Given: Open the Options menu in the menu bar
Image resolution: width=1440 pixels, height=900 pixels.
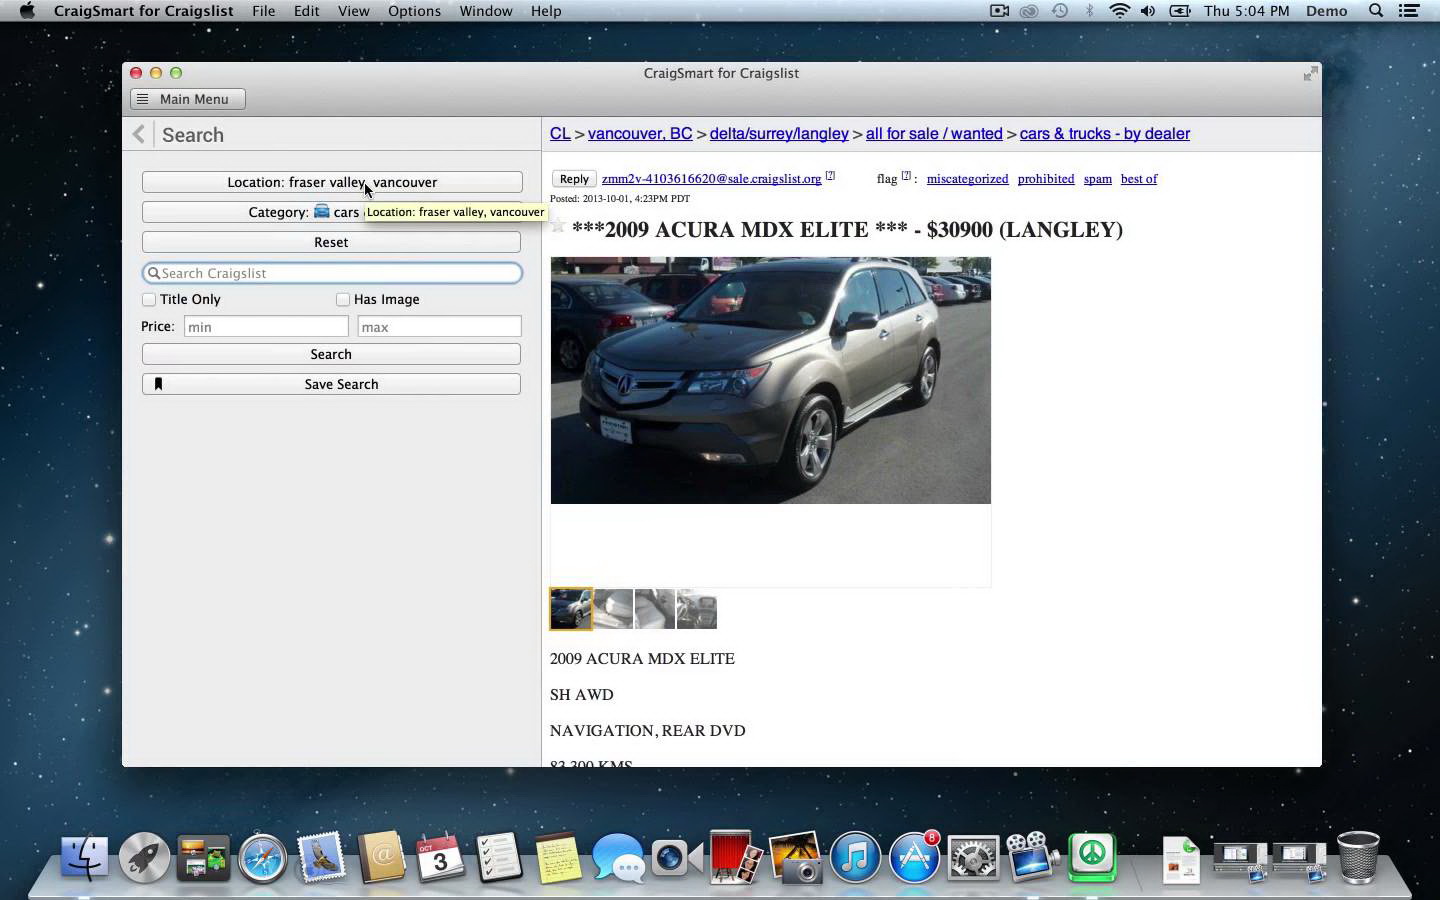Looking at the screenshot, I should click(414, 11).
